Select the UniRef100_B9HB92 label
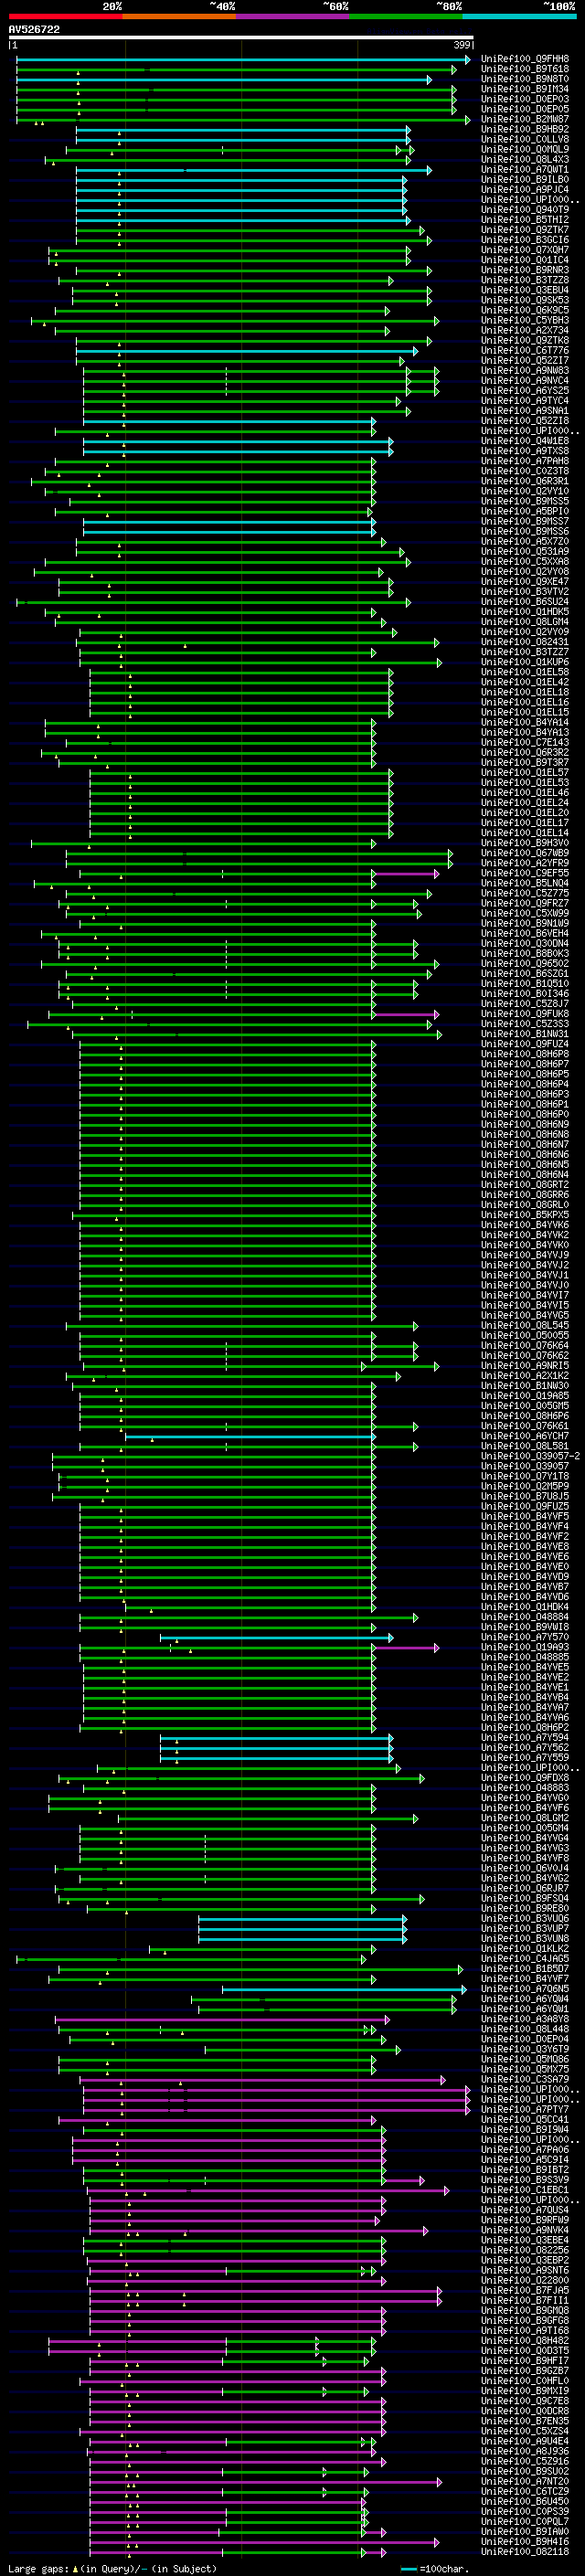585x2576 pixels. coord(525,129)
